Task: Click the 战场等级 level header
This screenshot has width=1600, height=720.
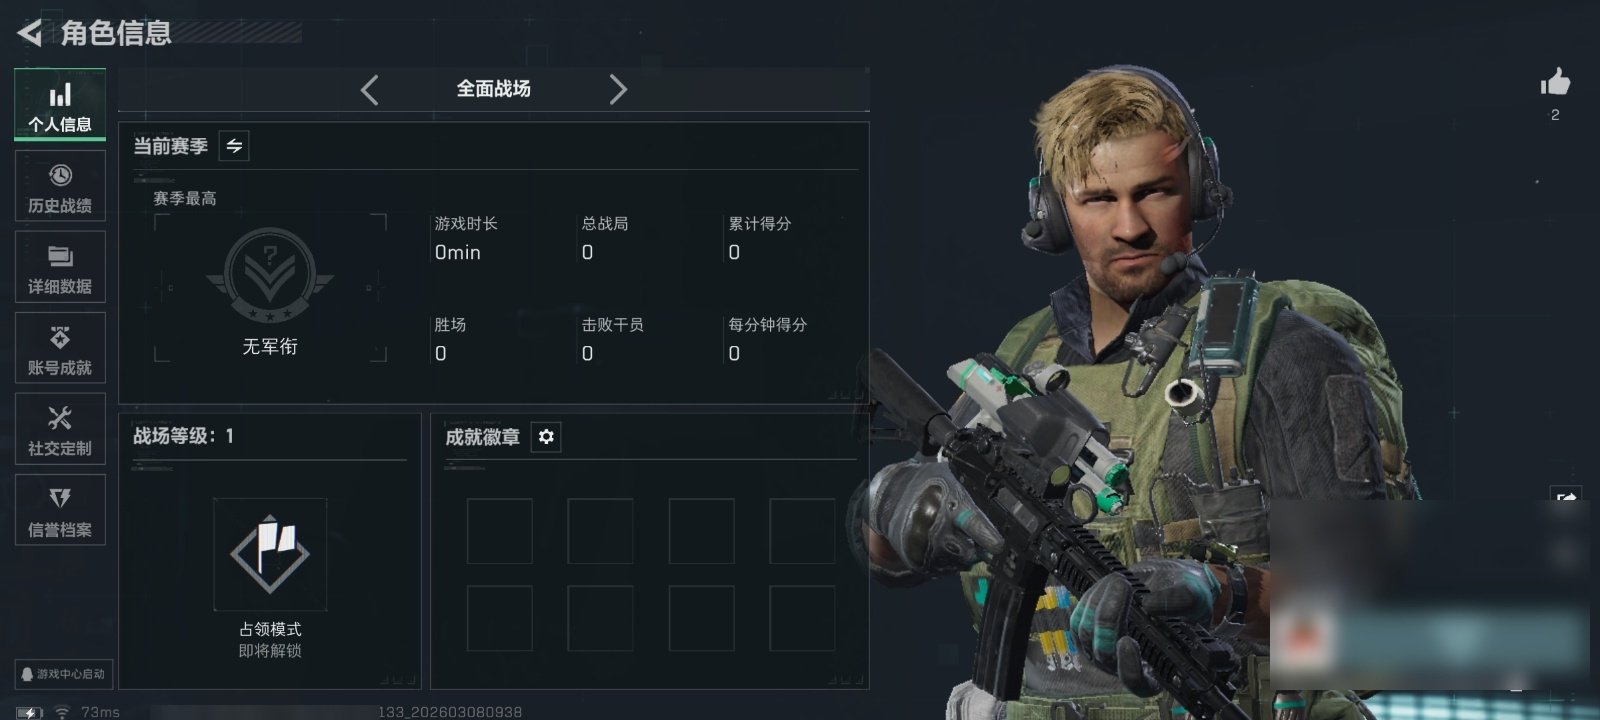Action: (184, 436)
